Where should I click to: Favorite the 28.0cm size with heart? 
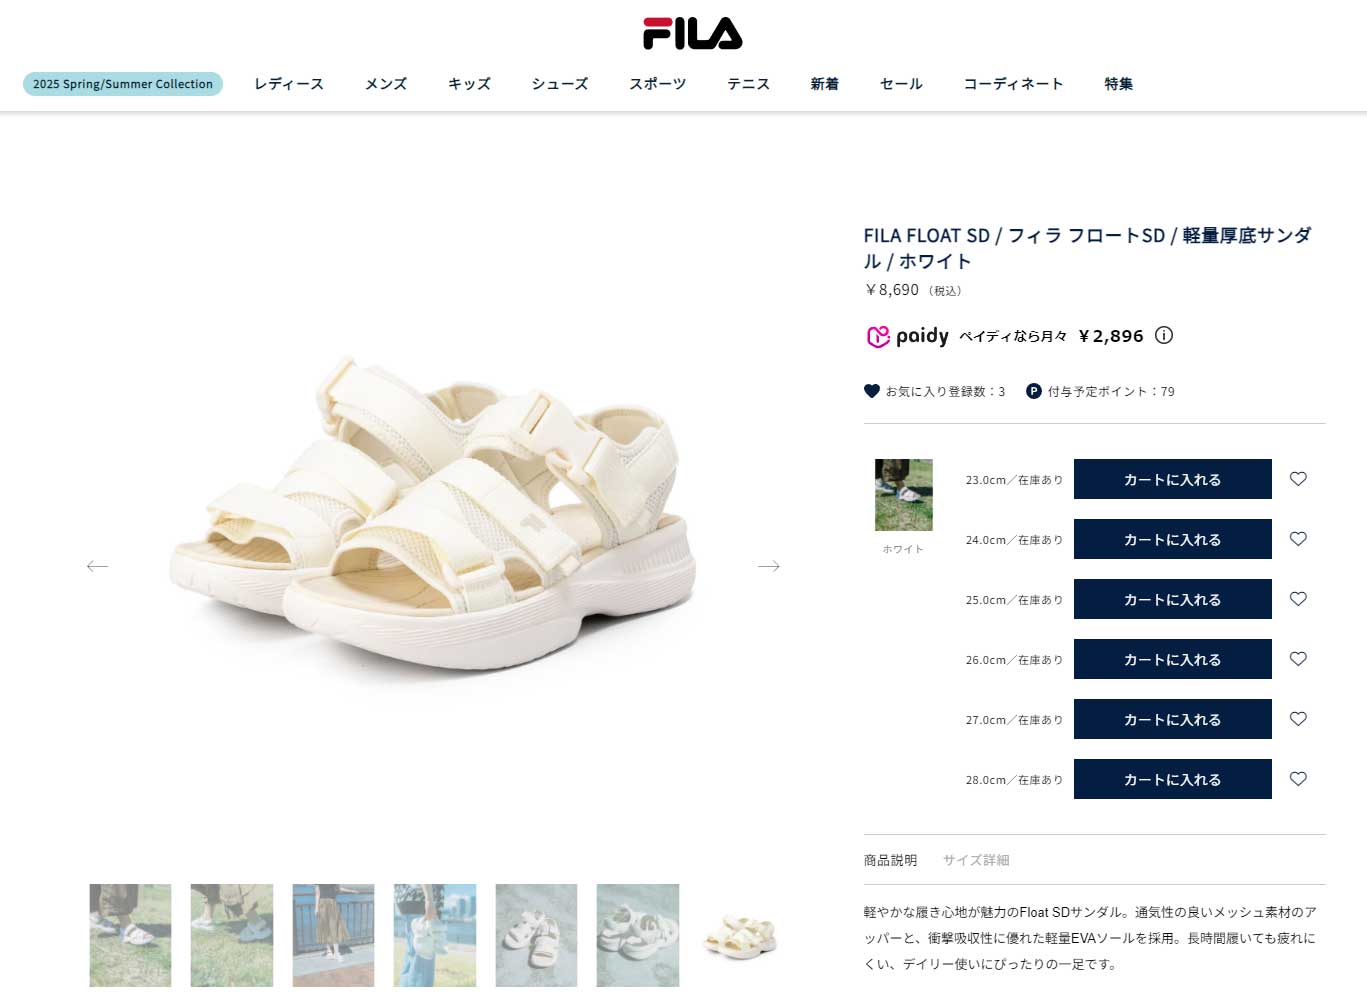pyautogui.click(x=1298, y=779)
